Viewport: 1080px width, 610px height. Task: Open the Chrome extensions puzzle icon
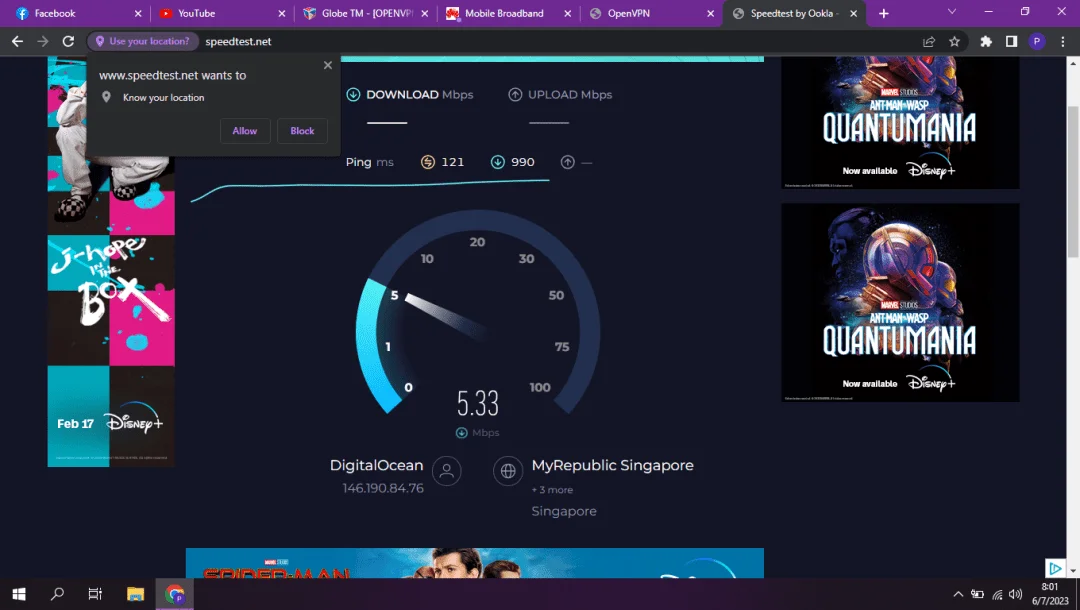click(x=986, y=41)
